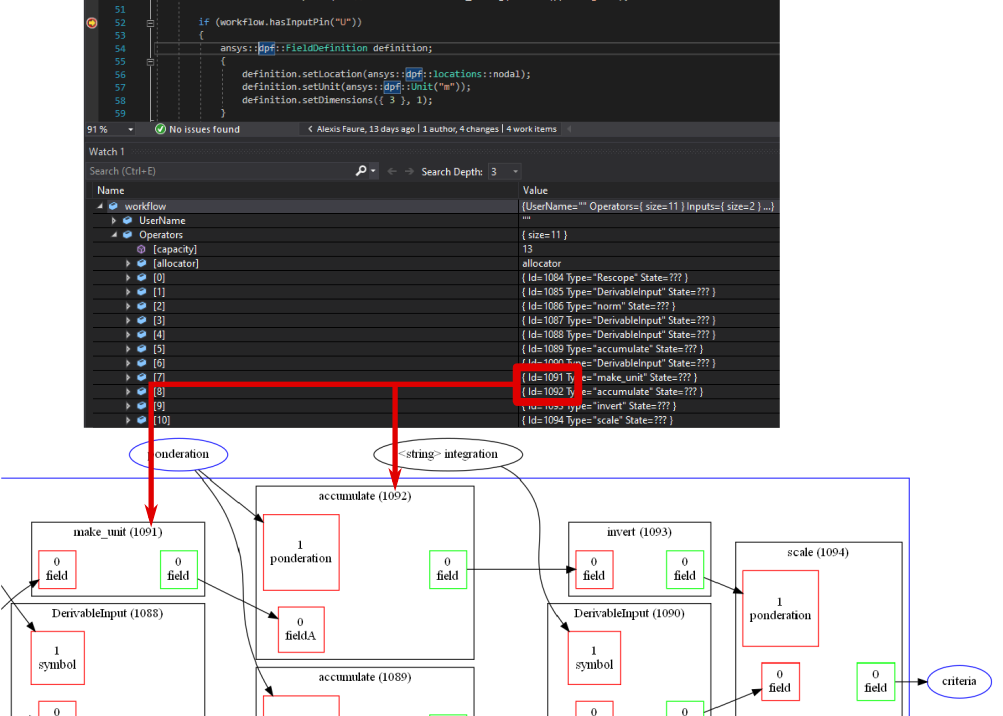
Task: Click the workflow value summary text
Action: (648, 206)
